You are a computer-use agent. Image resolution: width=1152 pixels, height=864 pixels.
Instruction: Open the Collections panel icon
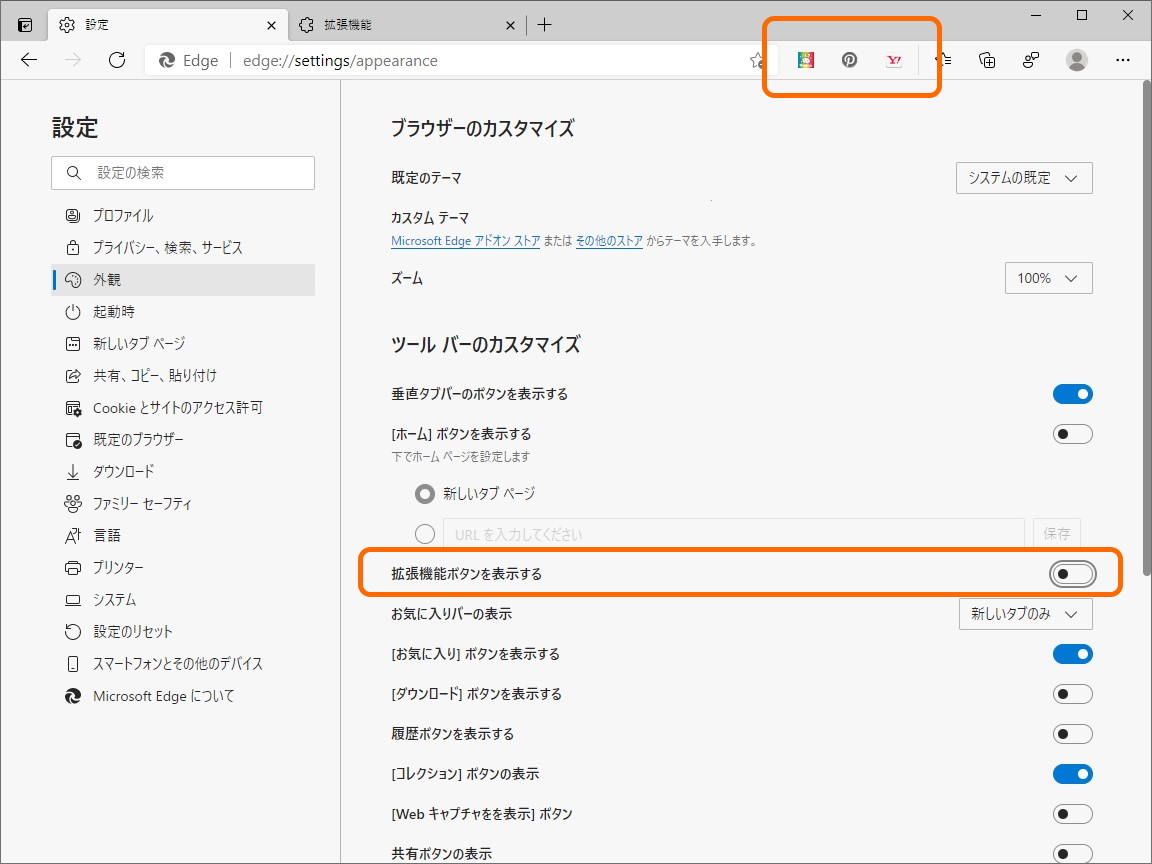[x=987, y=60]
